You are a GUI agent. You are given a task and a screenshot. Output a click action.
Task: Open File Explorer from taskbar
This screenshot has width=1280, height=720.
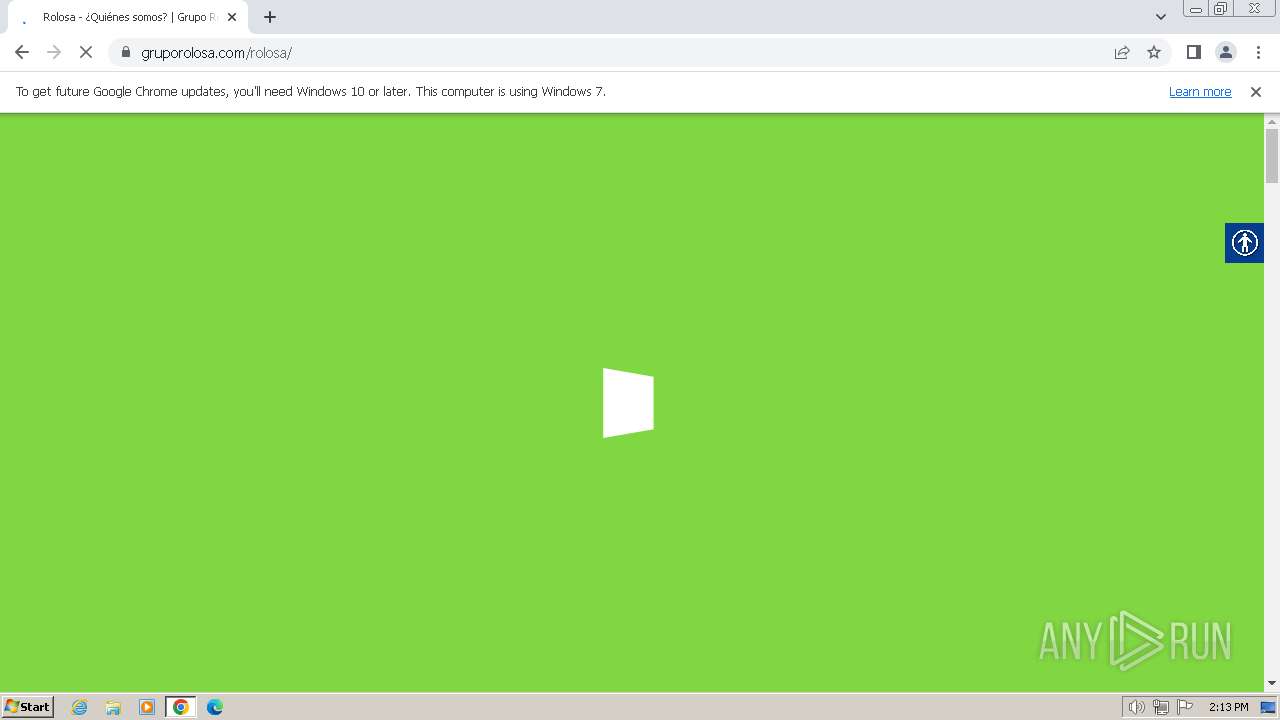pyautogui.click(x=113, y=707)
